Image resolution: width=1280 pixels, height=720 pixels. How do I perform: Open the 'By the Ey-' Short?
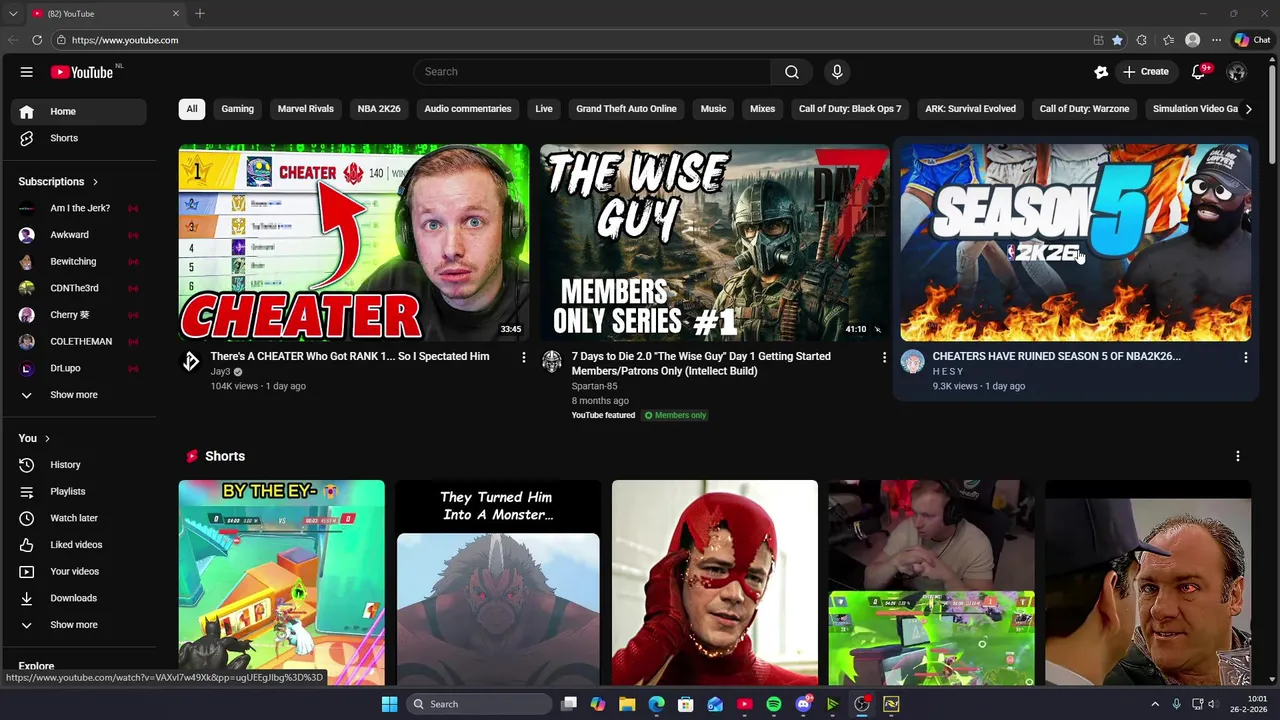coord(282,583)
